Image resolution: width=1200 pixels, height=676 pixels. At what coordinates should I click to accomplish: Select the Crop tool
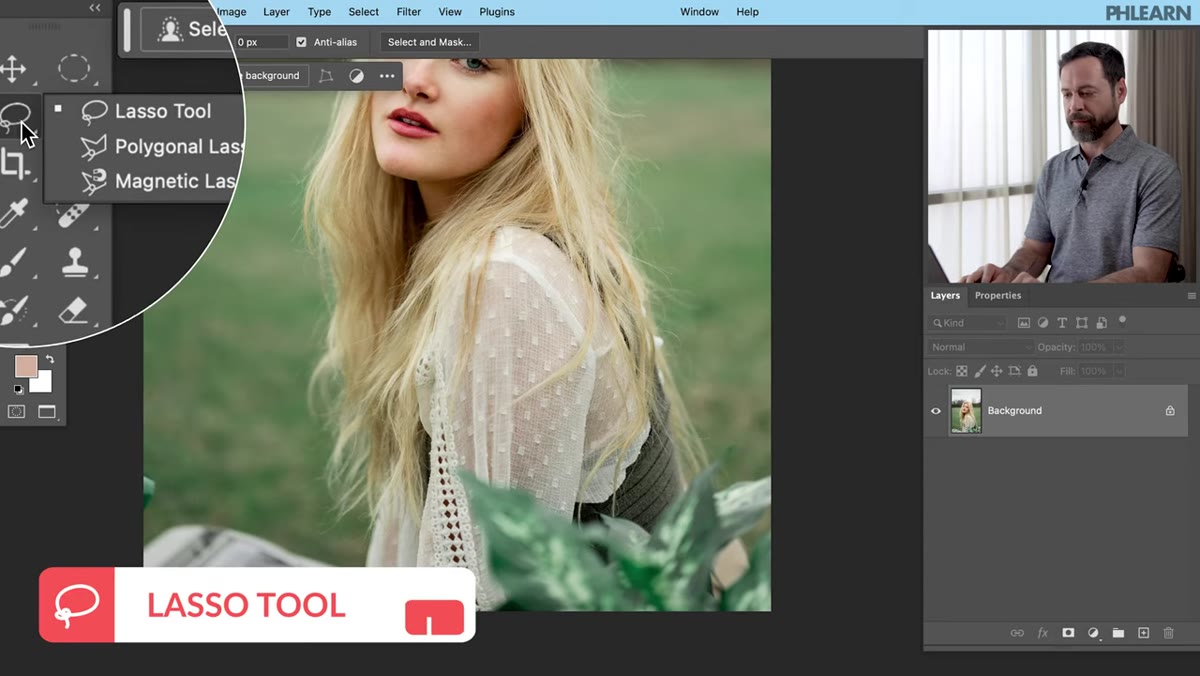point(13,164)
